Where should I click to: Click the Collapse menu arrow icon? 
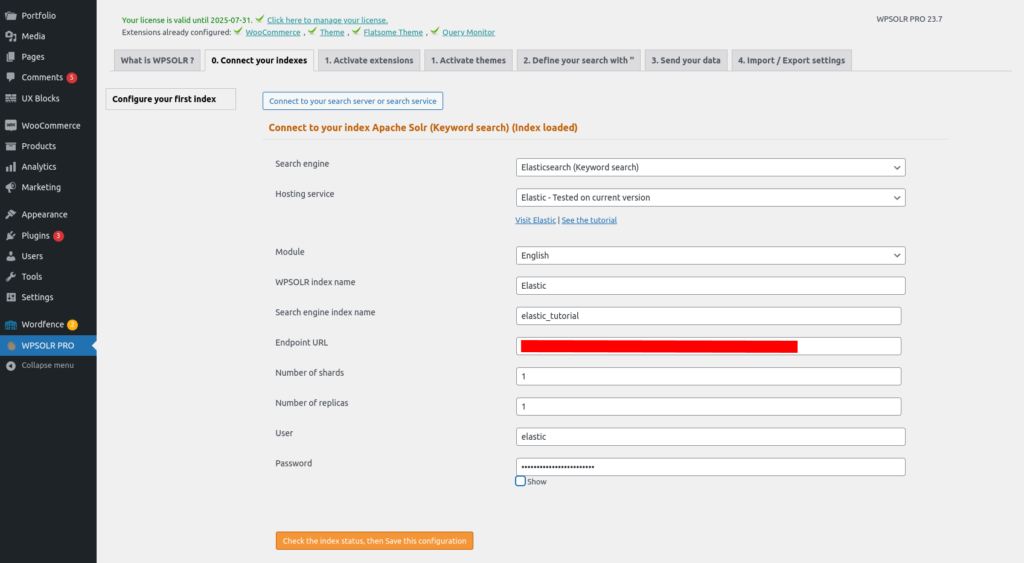tap(10, 366)
